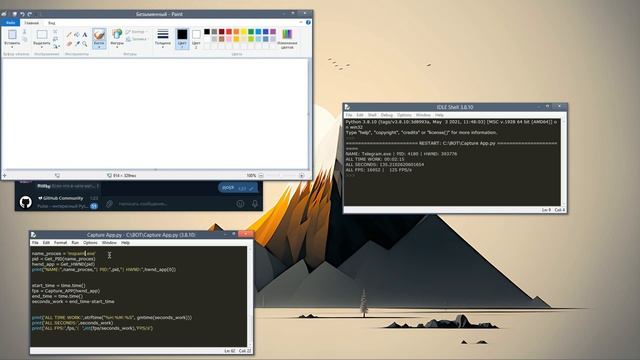The height and width of the screenshot is (360, 640).
Task: Click the start_time line in code editor
Action: [59, 285]
